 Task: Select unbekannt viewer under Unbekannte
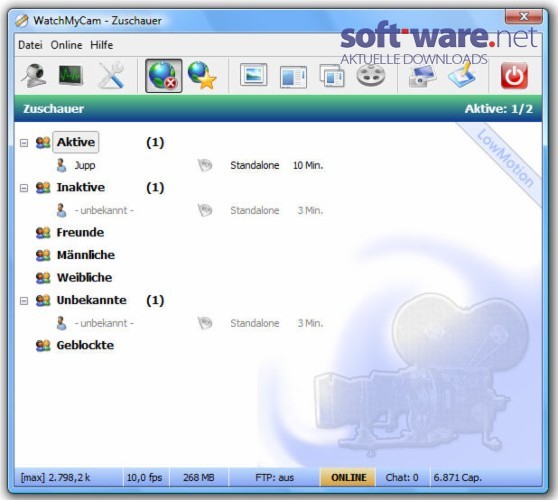104,323
